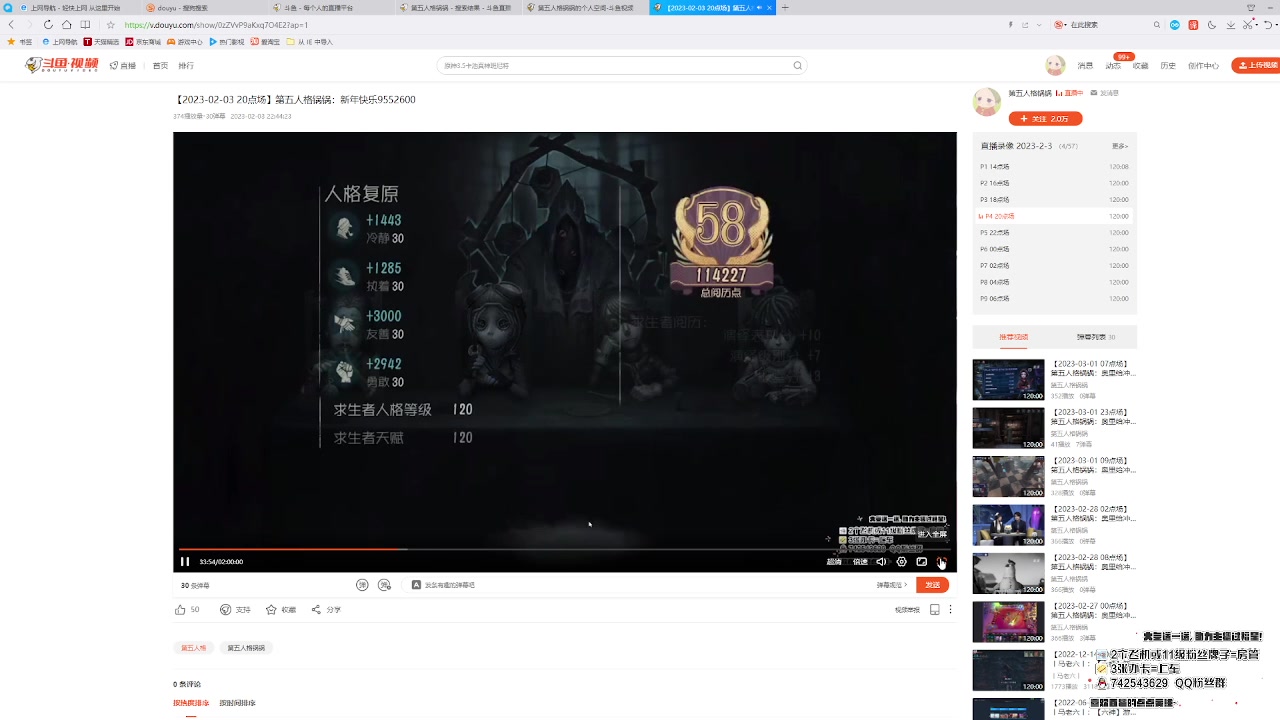The width and height of the screenshot is (1280, 720).
Task: Open 历史 history in the header
Action: tap(1168, 65)
